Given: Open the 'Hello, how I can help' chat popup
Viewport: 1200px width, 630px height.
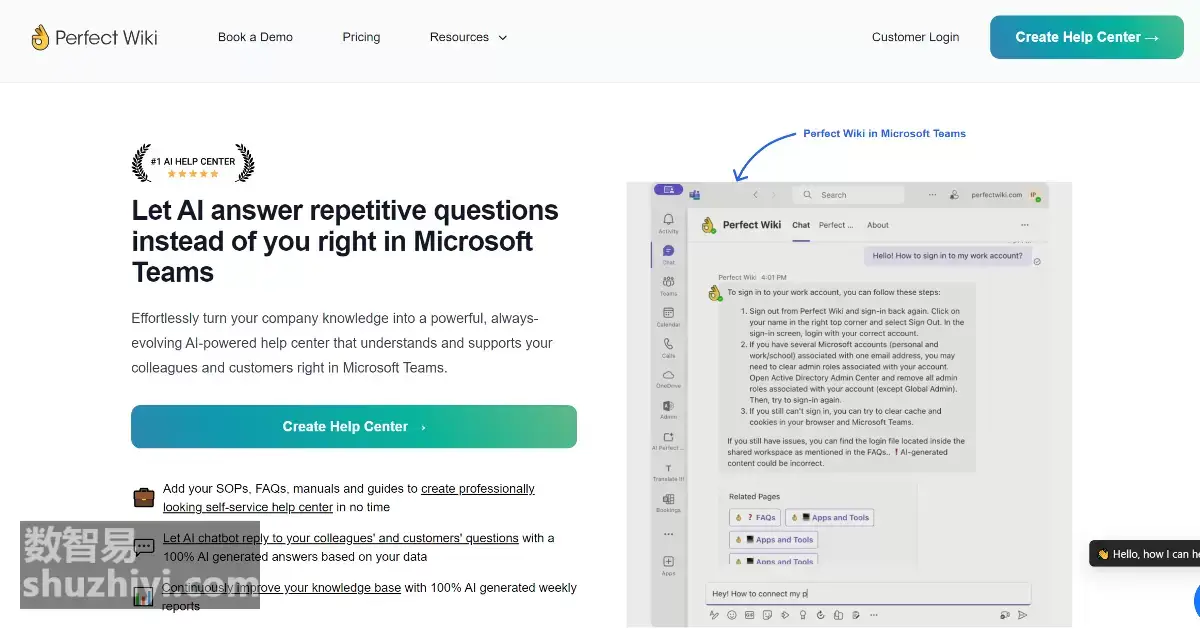Looking at the screenshot, I should tap(1145, 554).
